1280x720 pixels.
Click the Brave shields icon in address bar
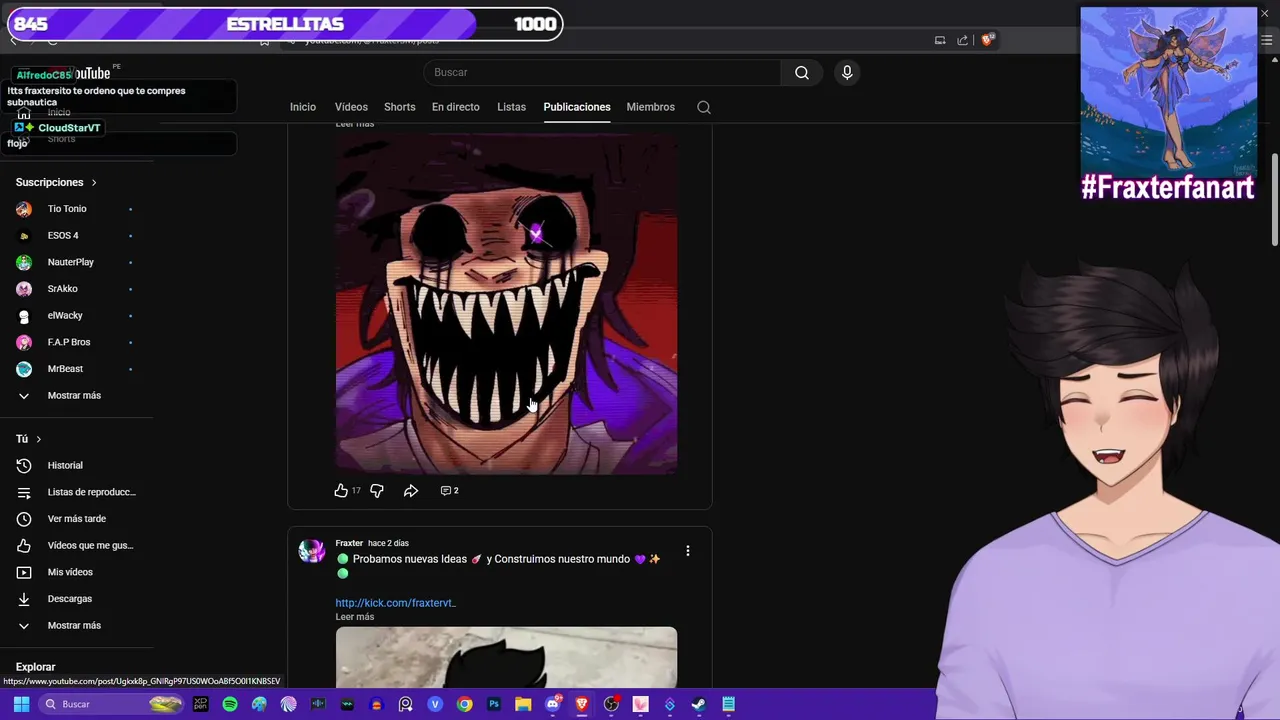click(x=987, y=40)
